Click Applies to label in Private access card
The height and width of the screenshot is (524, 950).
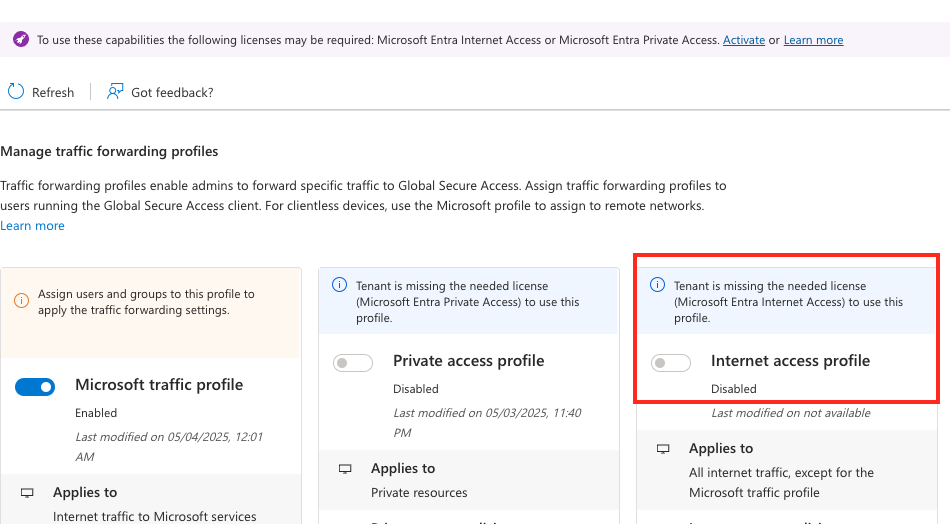tap(403, 468)
